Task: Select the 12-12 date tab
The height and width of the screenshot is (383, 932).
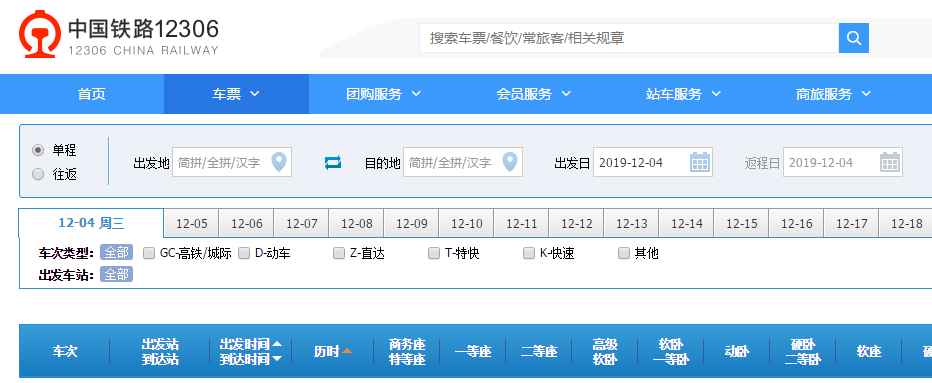Action: tap(577, 224)
